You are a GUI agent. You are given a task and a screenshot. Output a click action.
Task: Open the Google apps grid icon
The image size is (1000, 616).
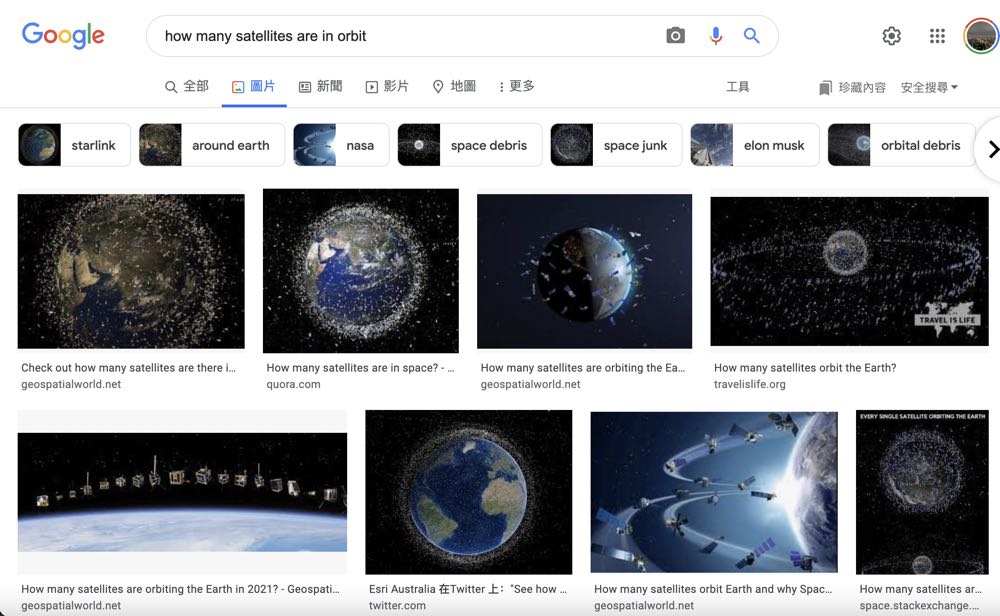pos(937,36)
